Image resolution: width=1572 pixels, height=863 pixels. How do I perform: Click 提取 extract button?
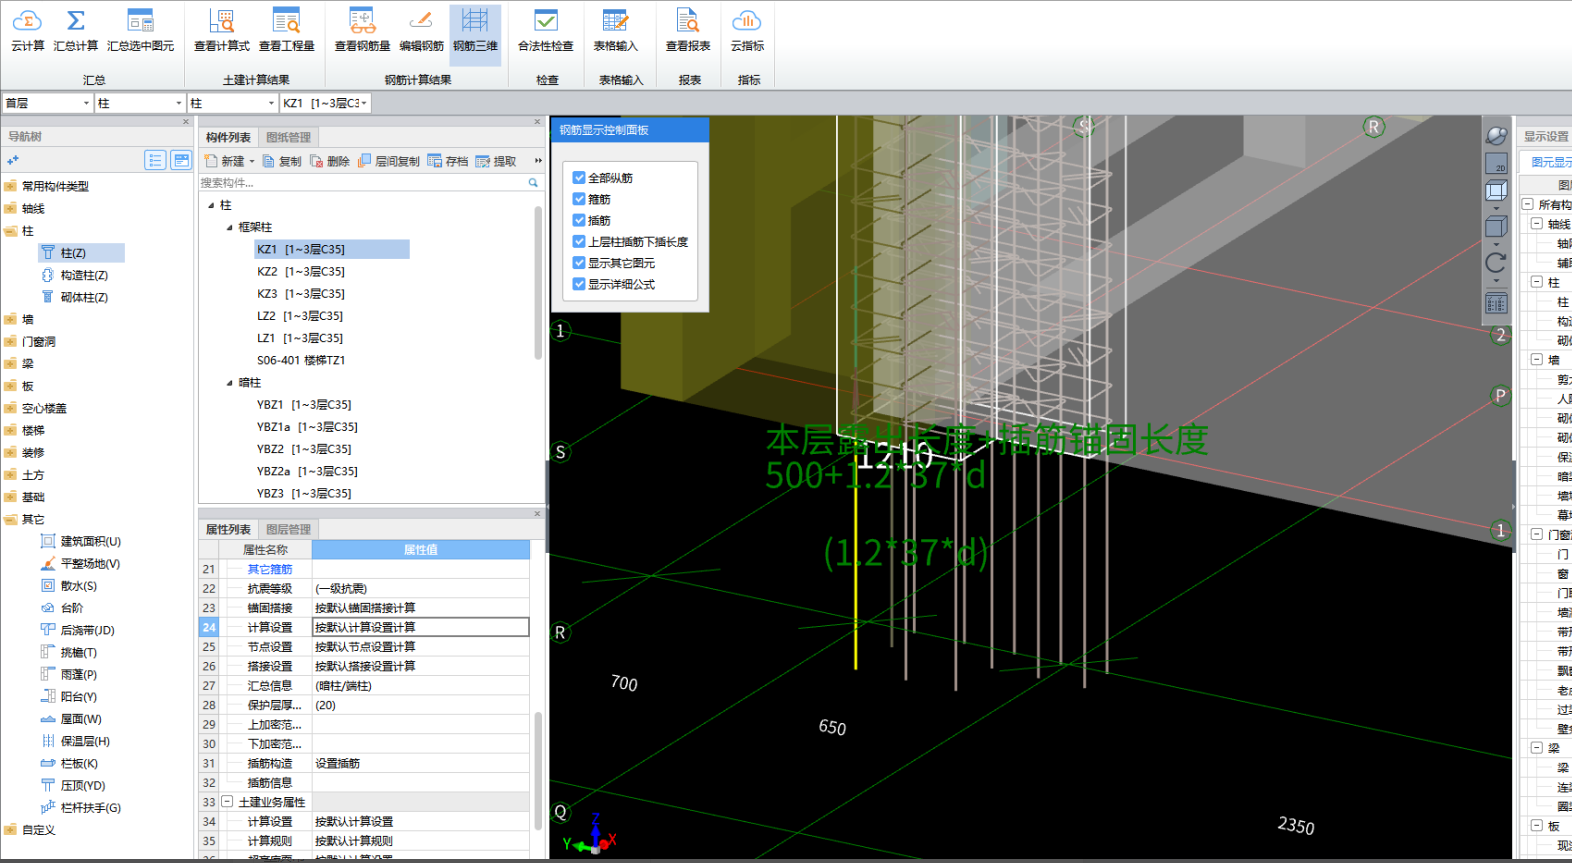[496, 161]
